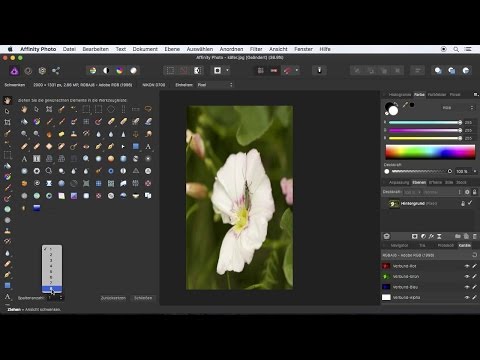Uncheck Hintergrund layer visibility checkmark
480x360 pixels.
click(470, 203)
